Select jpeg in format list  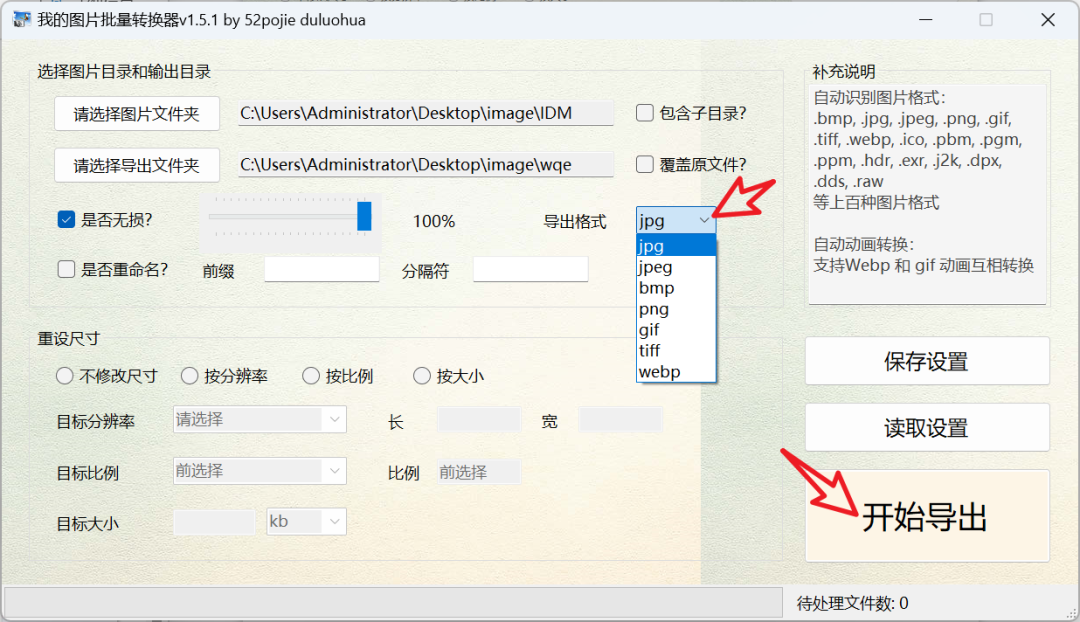(x=676, y=267)
